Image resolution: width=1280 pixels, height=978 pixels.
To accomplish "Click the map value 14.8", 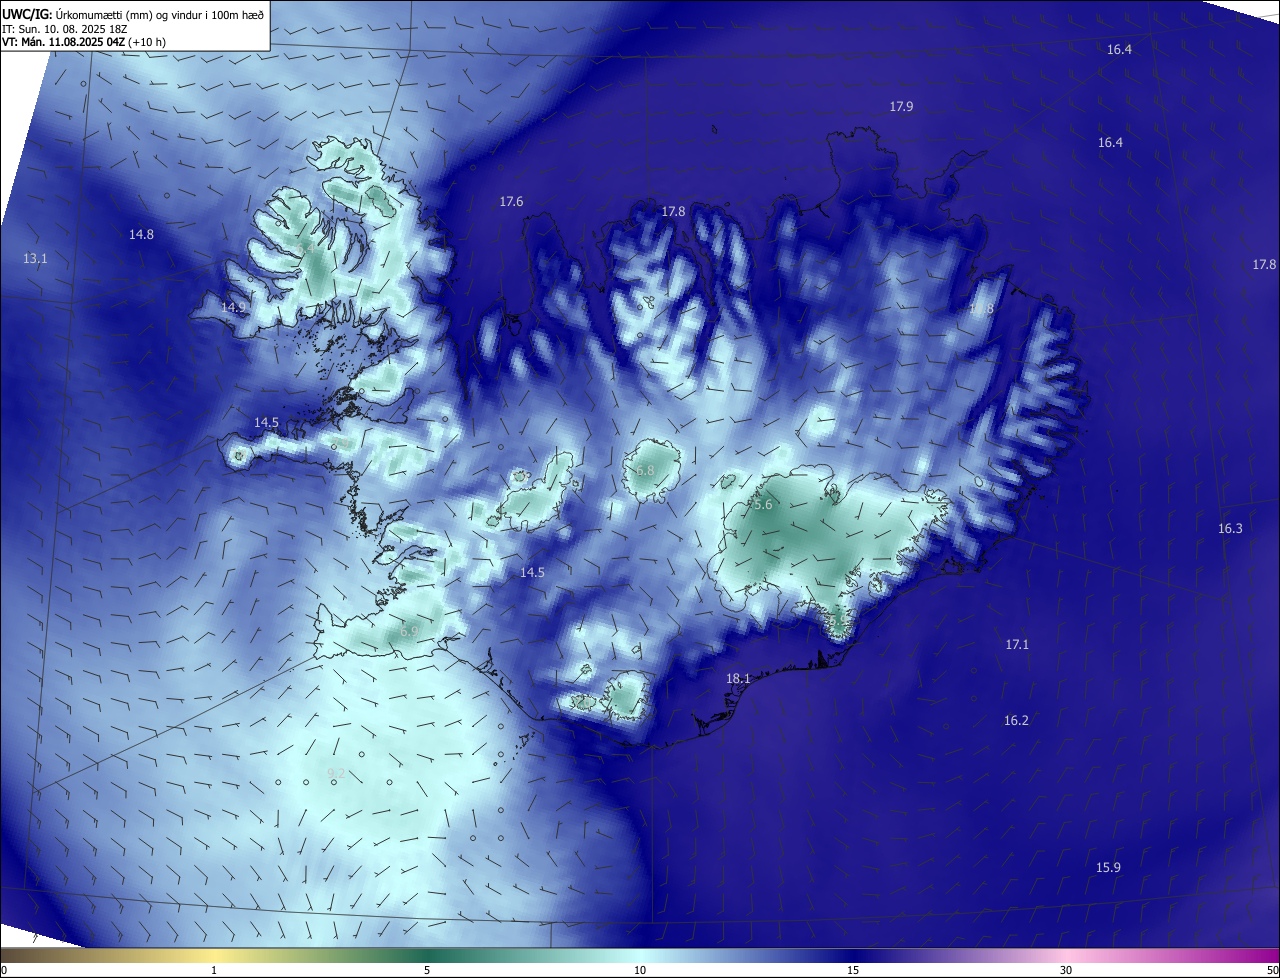I will 141,235.
